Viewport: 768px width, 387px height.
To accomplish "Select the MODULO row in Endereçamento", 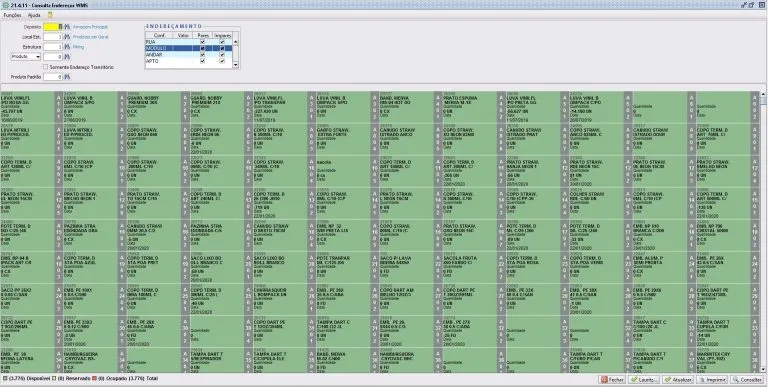I will pyautogui.click(x=188, y=48).
